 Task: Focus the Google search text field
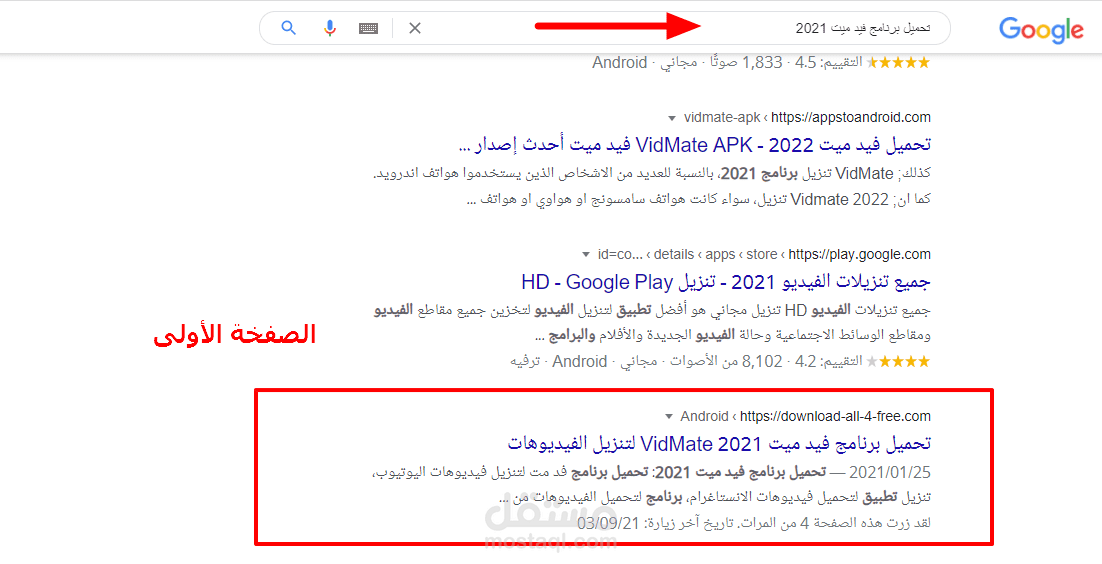pos(604,28)
